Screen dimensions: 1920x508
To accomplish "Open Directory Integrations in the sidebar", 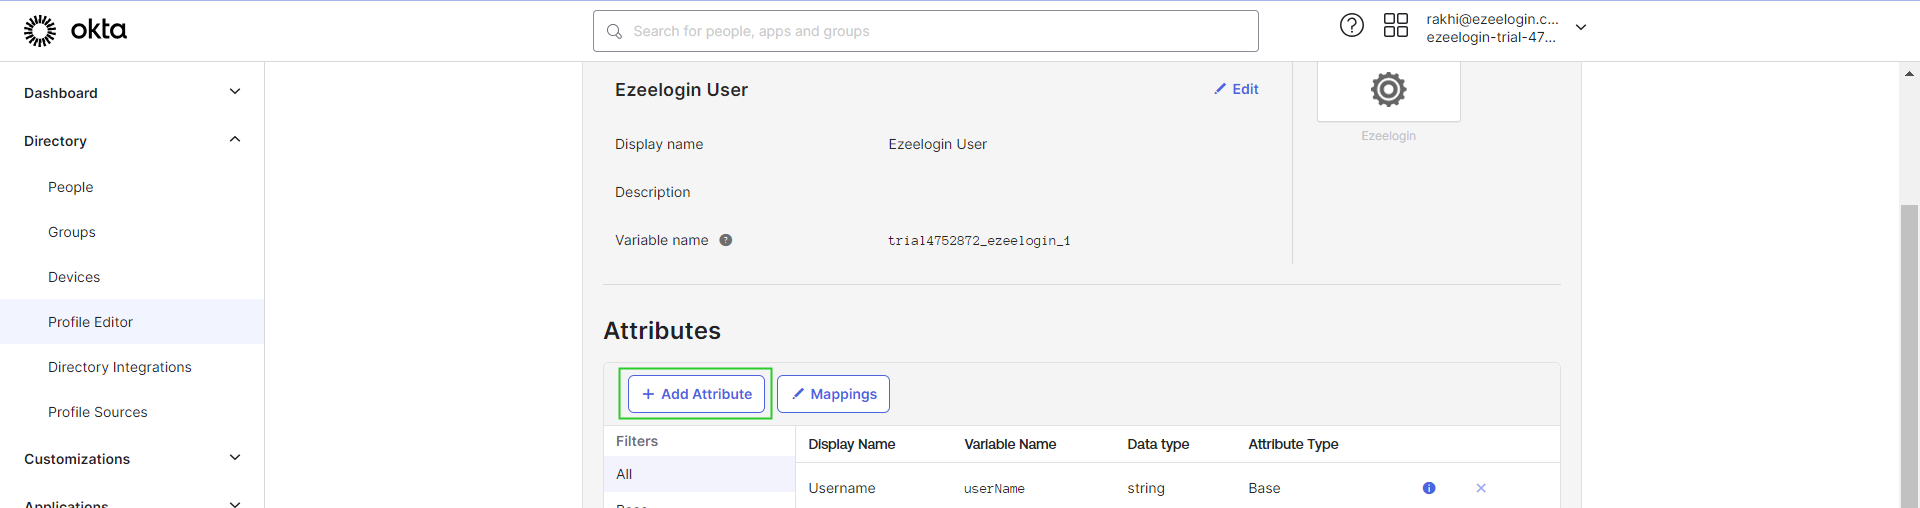I will (x=120, y=367).
